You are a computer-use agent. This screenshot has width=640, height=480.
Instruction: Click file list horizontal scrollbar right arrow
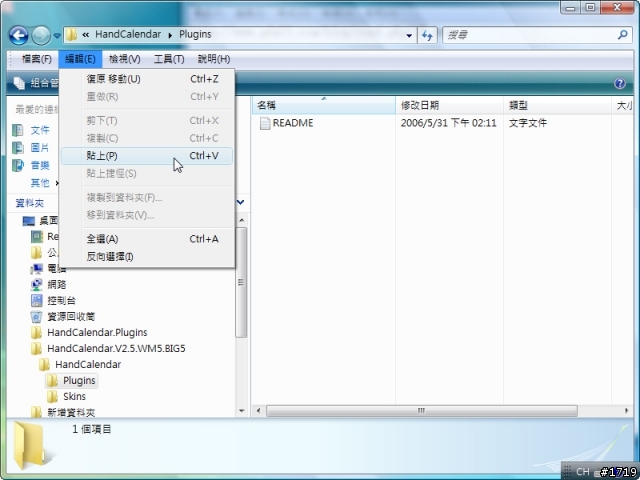pos(627,411)
